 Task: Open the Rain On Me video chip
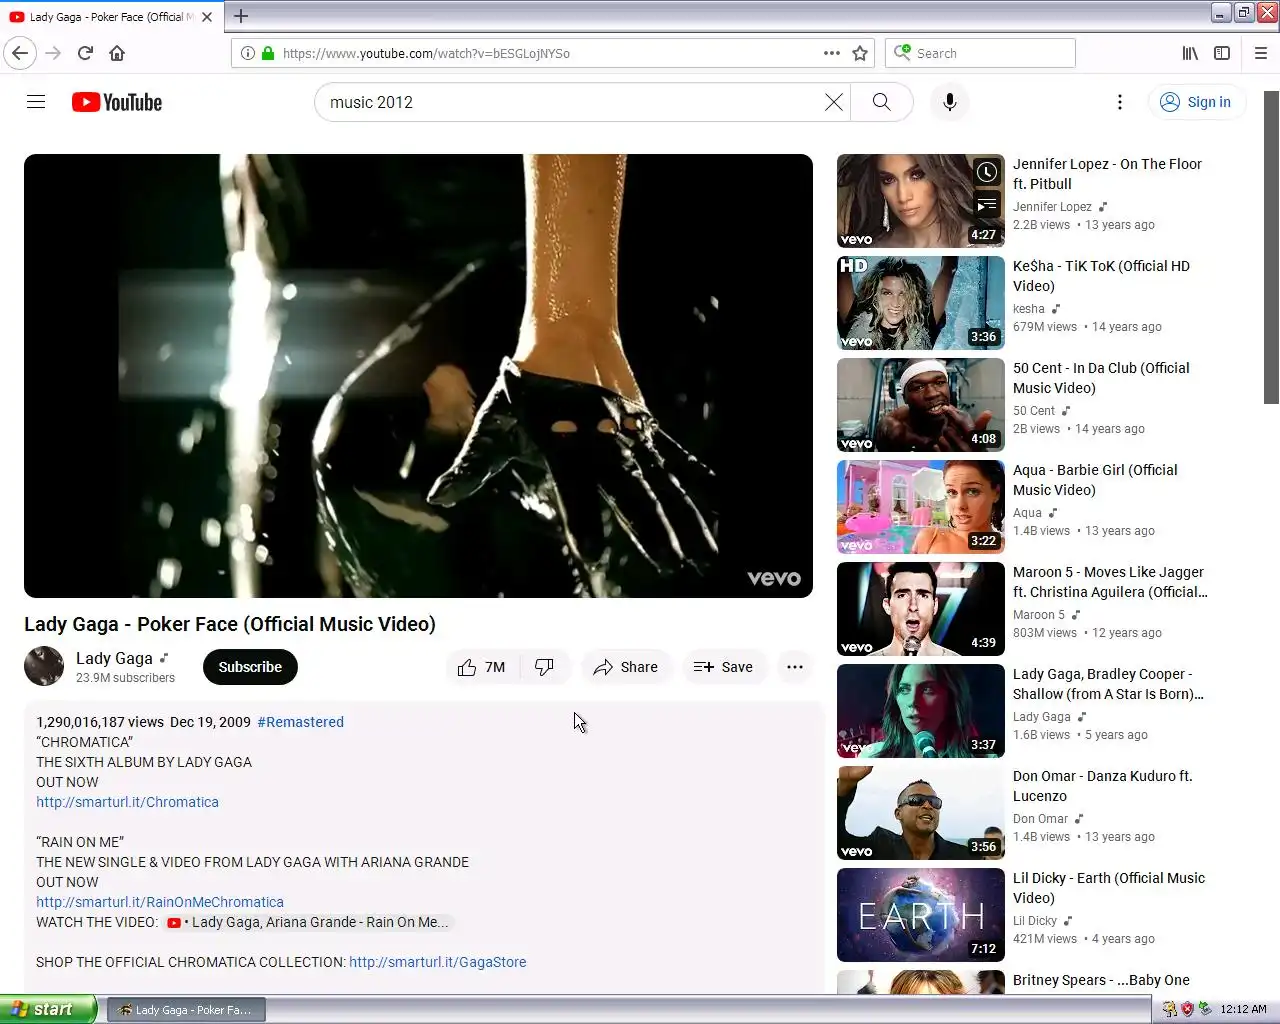click(x=309, y=922)
